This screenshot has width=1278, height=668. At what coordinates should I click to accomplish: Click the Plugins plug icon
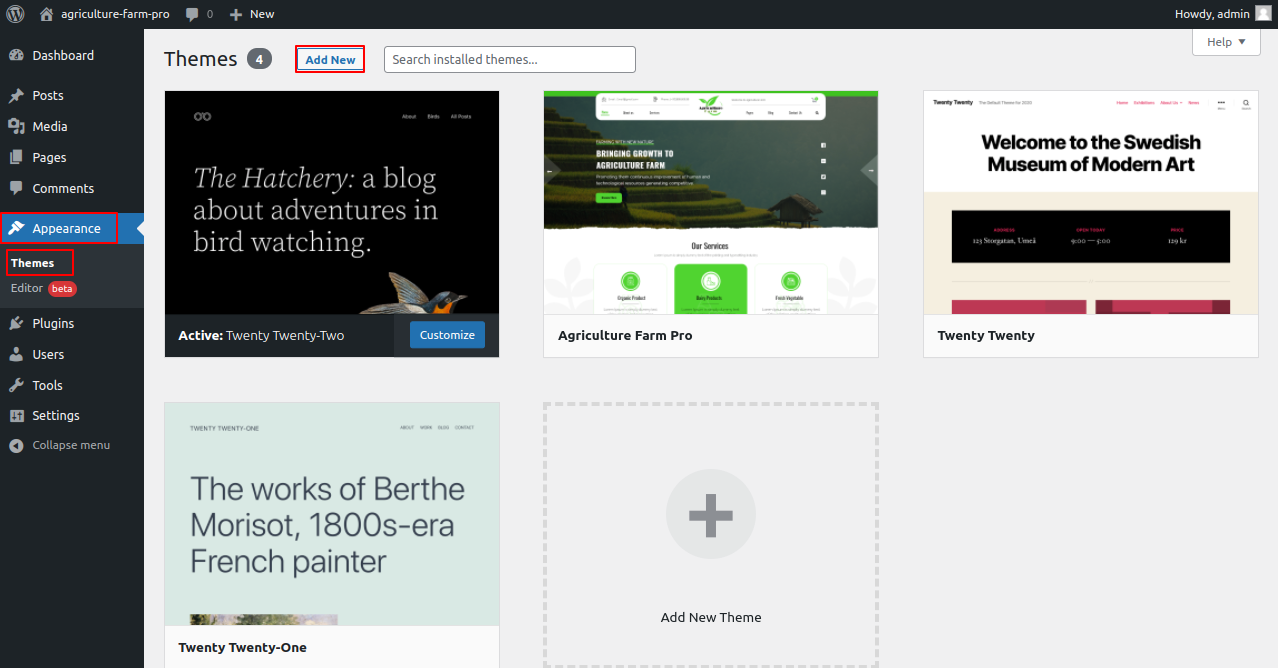(16, 323)
